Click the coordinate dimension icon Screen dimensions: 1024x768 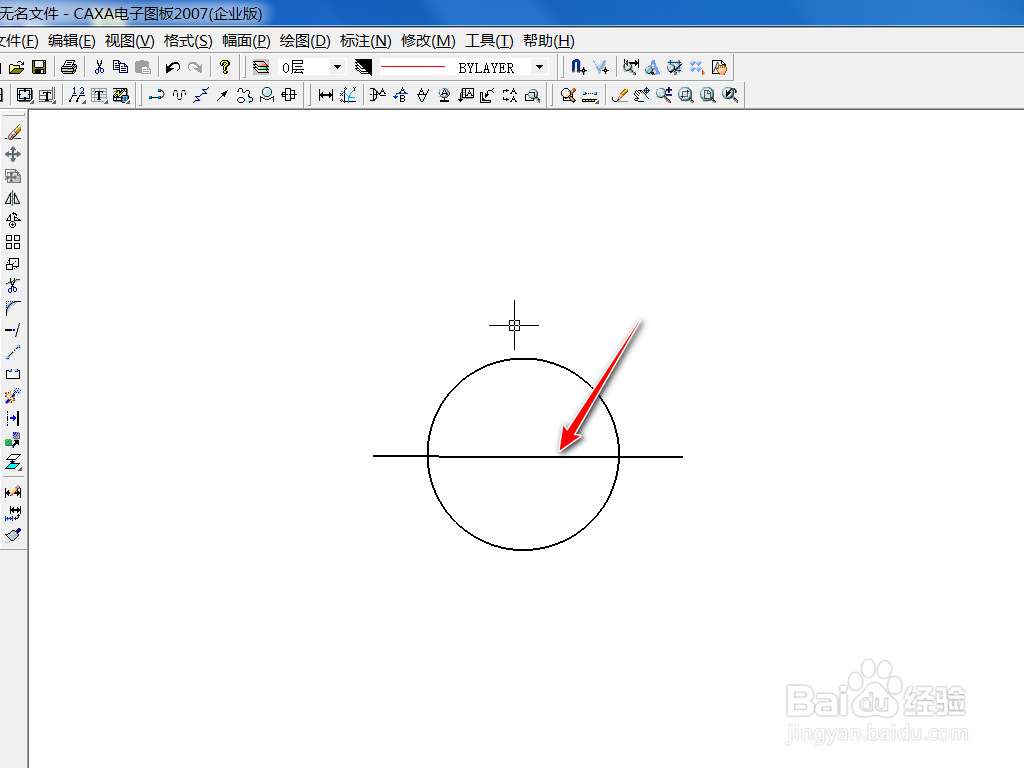tap(349, 95)
